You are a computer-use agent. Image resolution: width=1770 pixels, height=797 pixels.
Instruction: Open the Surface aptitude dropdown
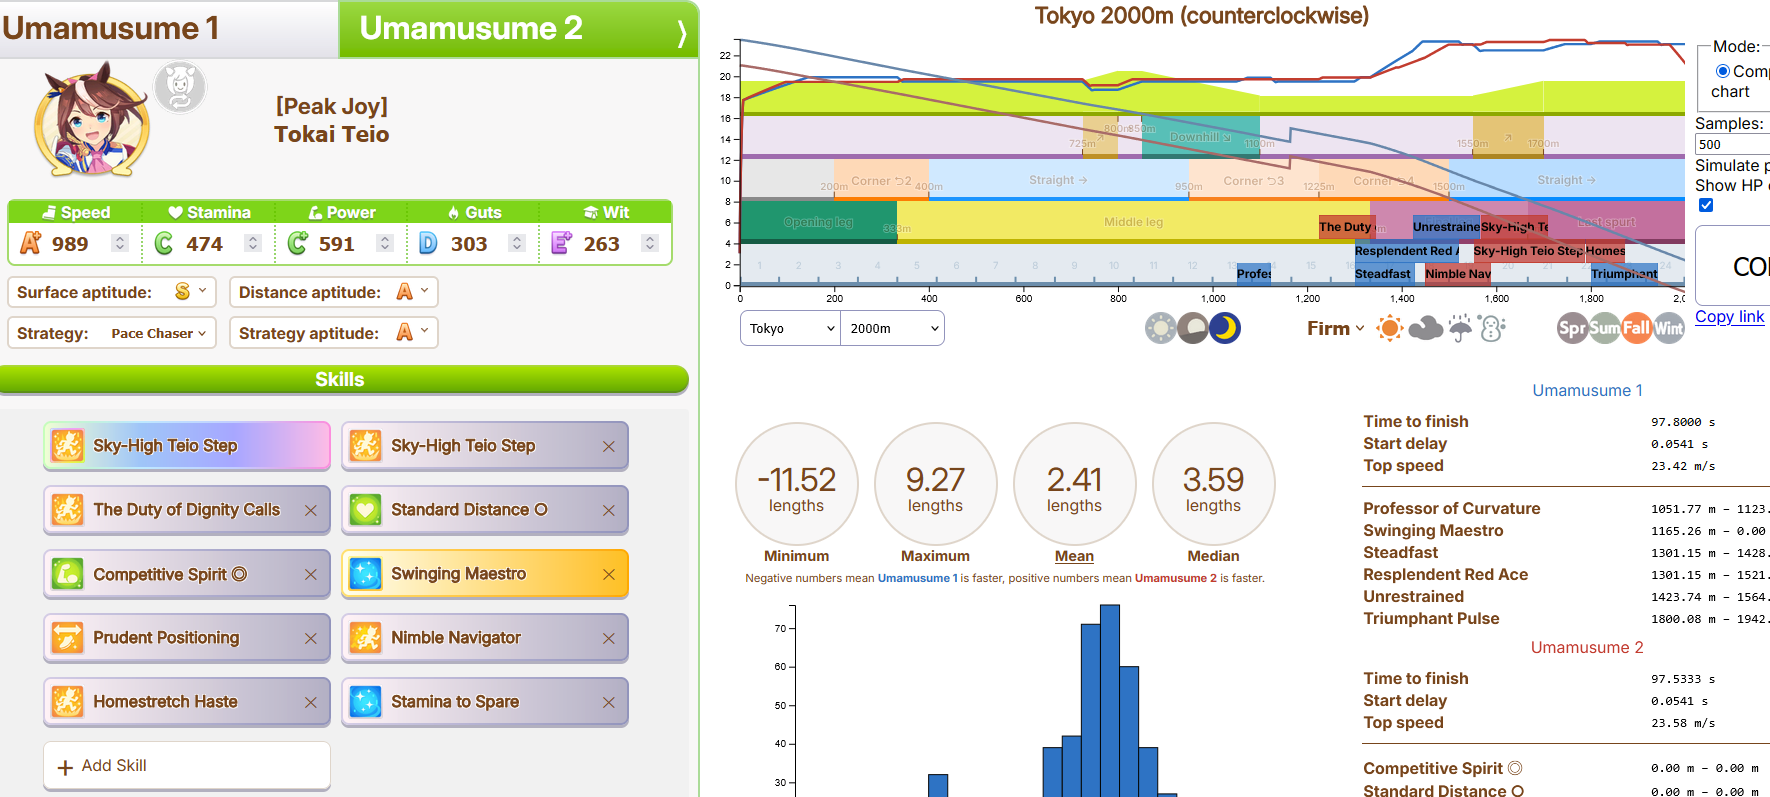(112, 292)
